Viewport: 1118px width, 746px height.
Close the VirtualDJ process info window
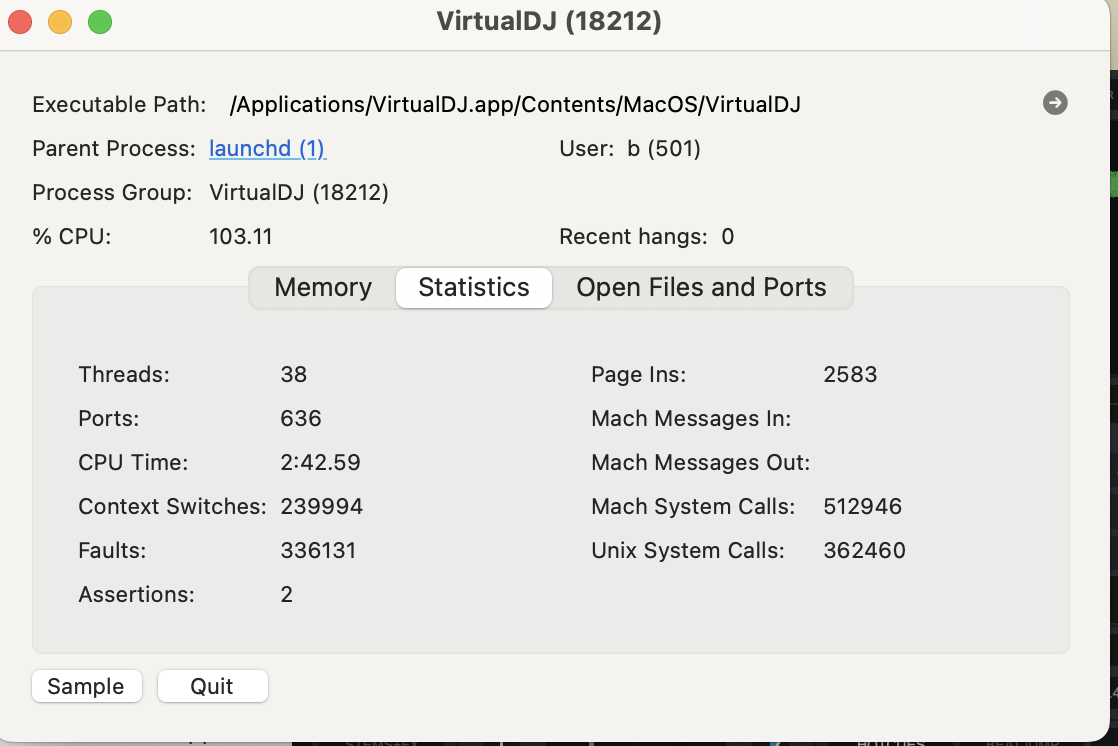tap(20, 22)
